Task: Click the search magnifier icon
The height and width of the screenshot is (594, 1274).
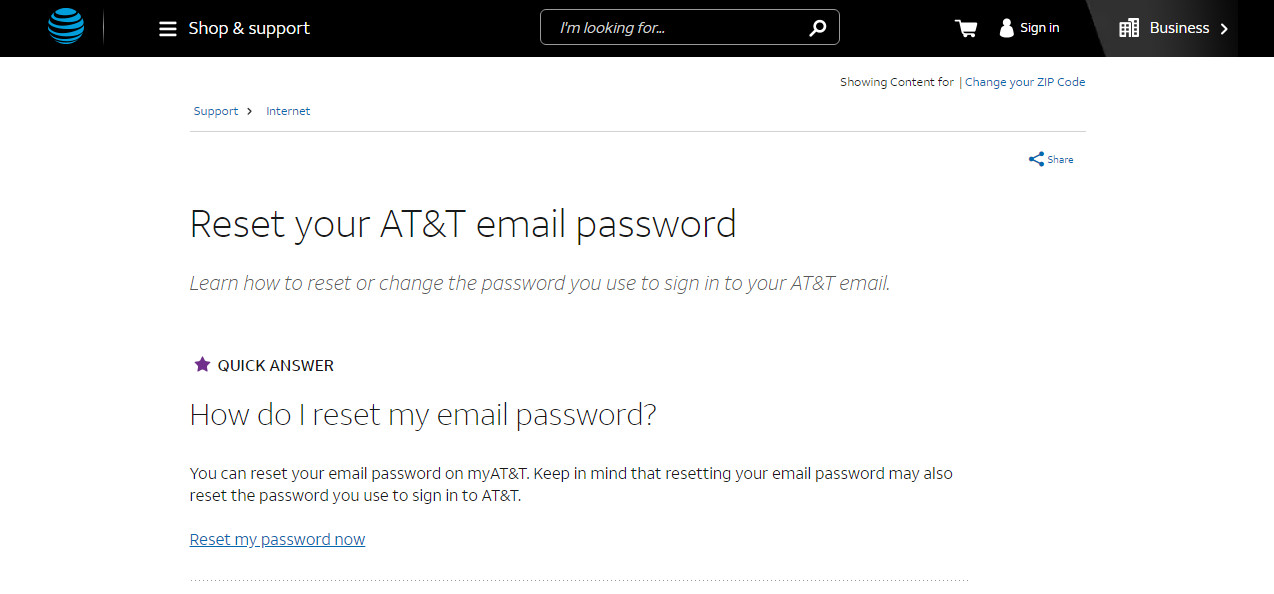Action: coord(817,27)
